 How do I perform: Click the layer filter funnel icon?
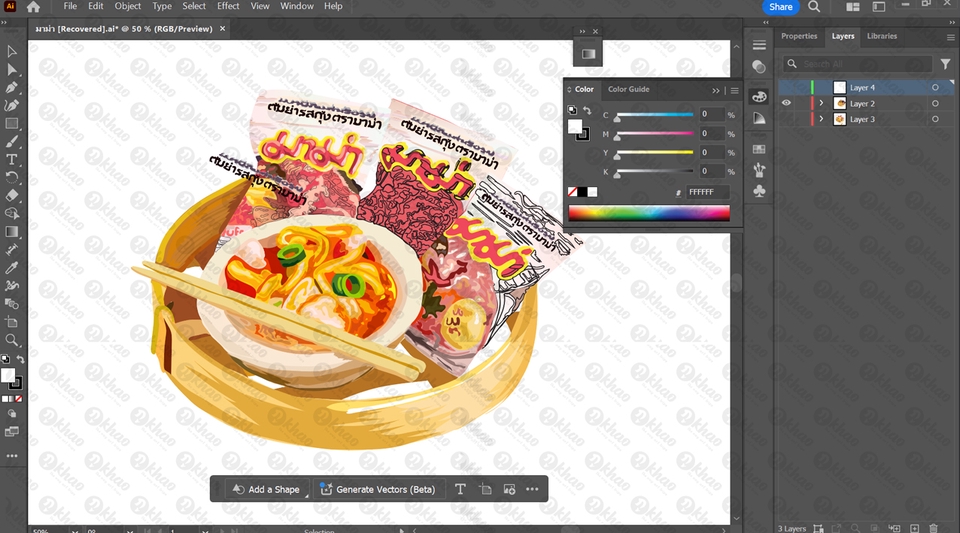(945, 64)
